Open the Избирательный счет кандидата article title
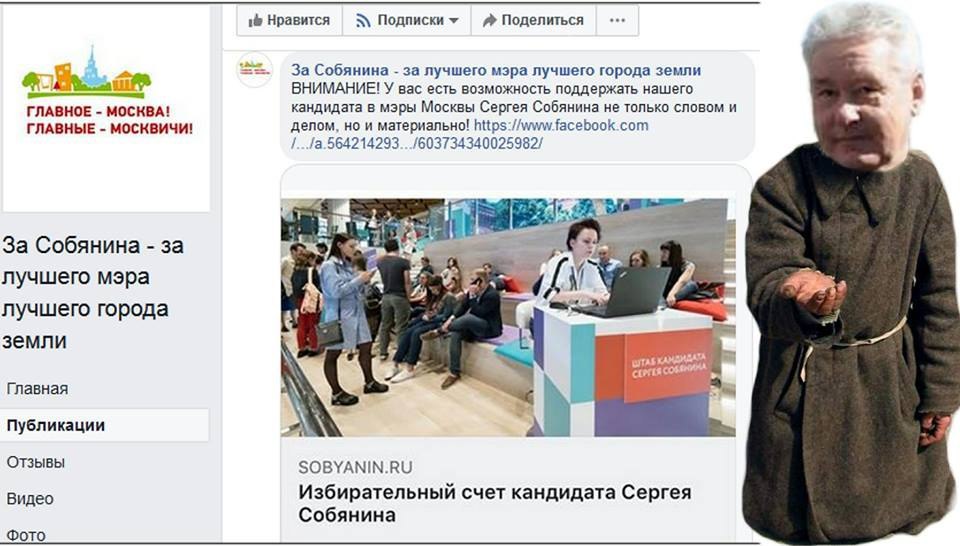The height and width of the screenshot is (546, 960). point(495,503)
